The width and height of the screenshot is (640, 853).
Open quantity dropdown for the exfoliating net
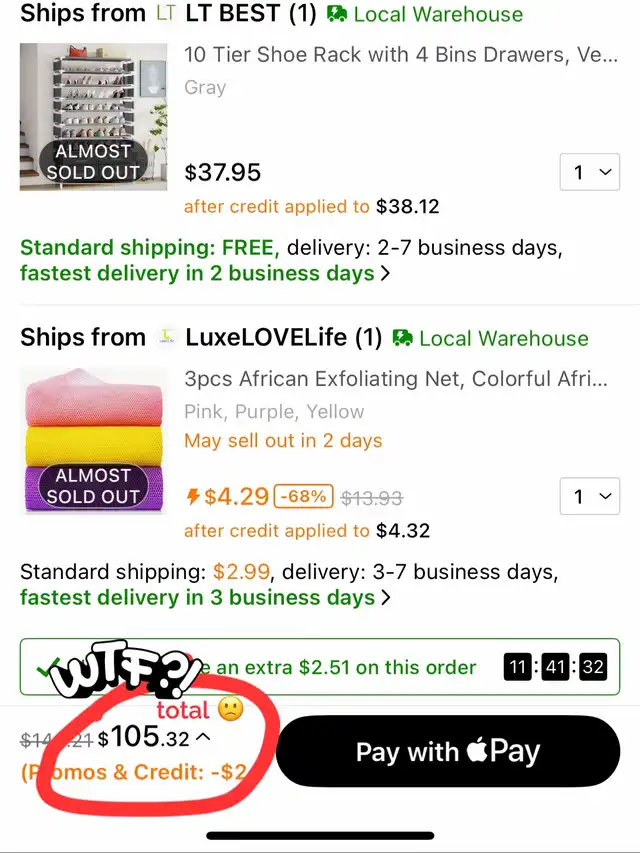[x=590, y=496]
